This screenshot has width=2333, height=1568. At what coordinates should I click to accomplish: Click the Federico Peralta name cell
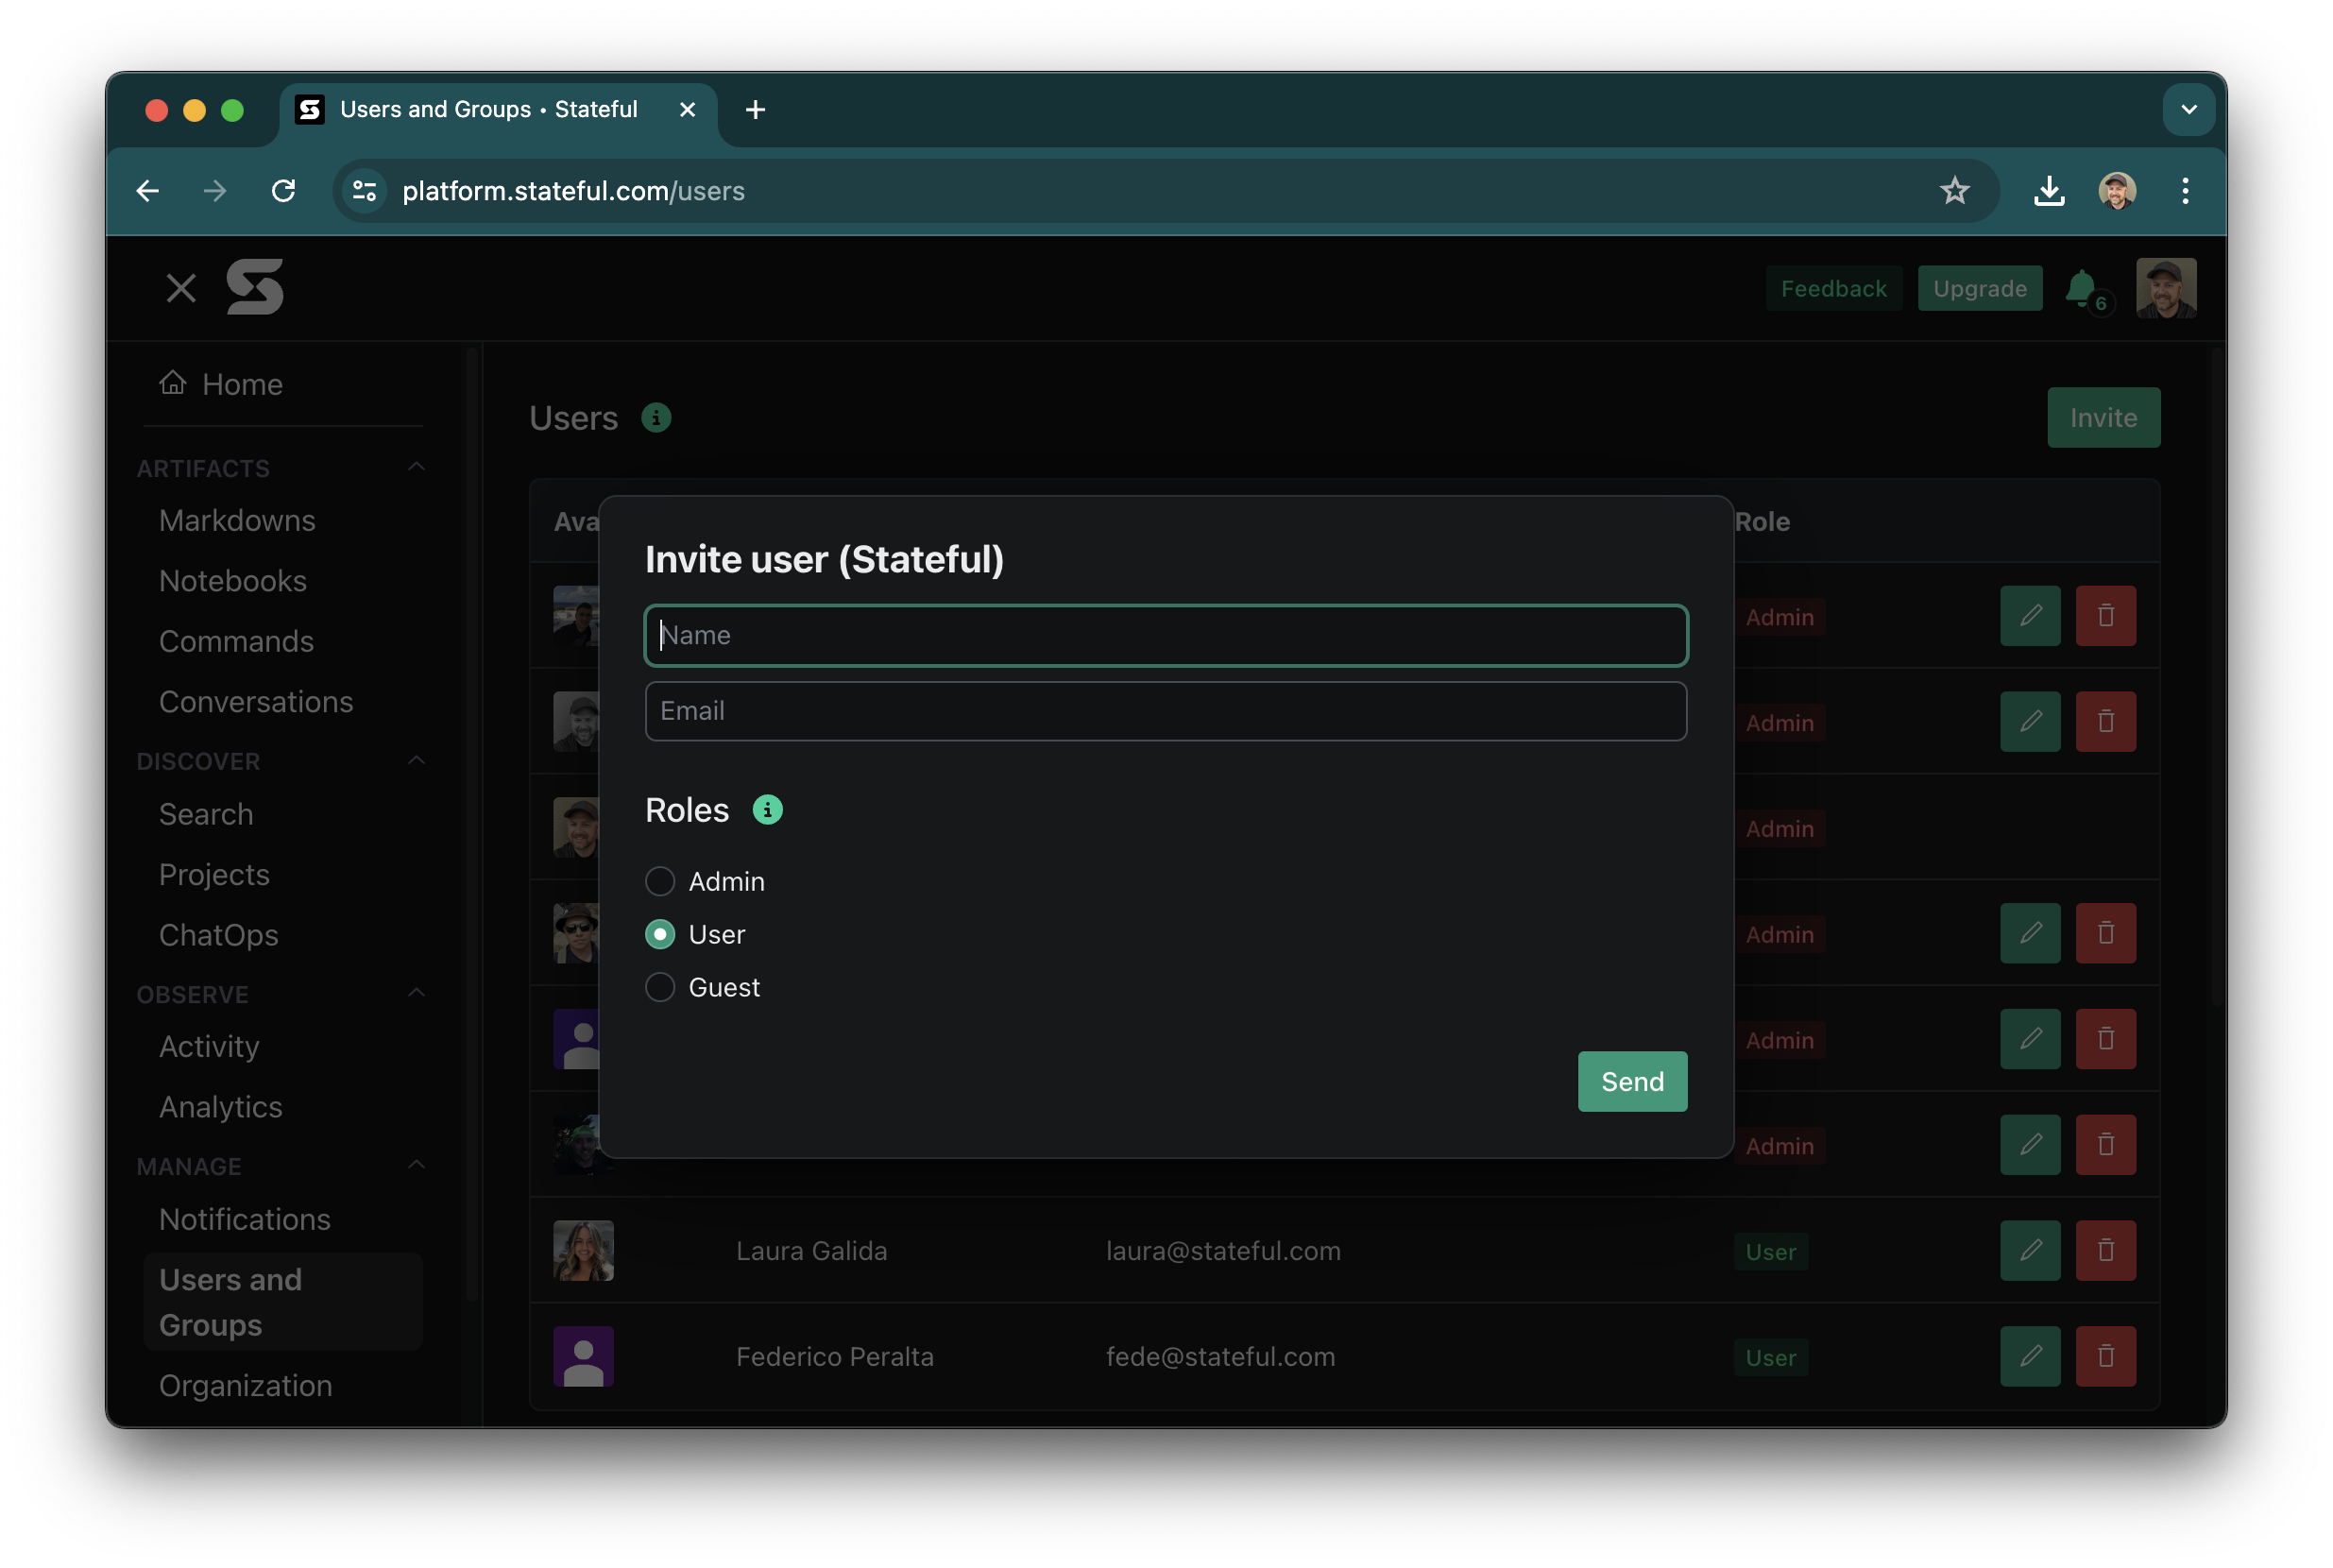pos(835,1357)
